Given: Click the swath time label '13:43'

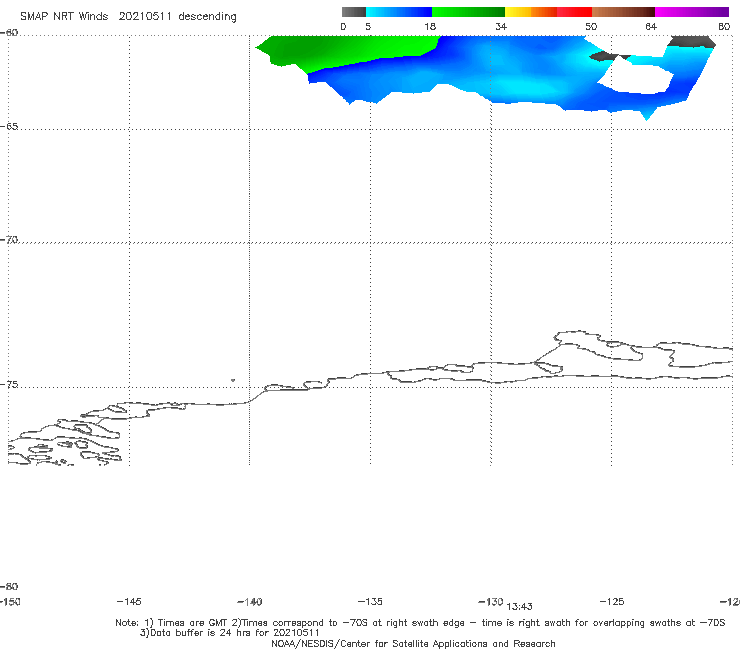Looking at the screenshot, I should [x=520, y=607].
